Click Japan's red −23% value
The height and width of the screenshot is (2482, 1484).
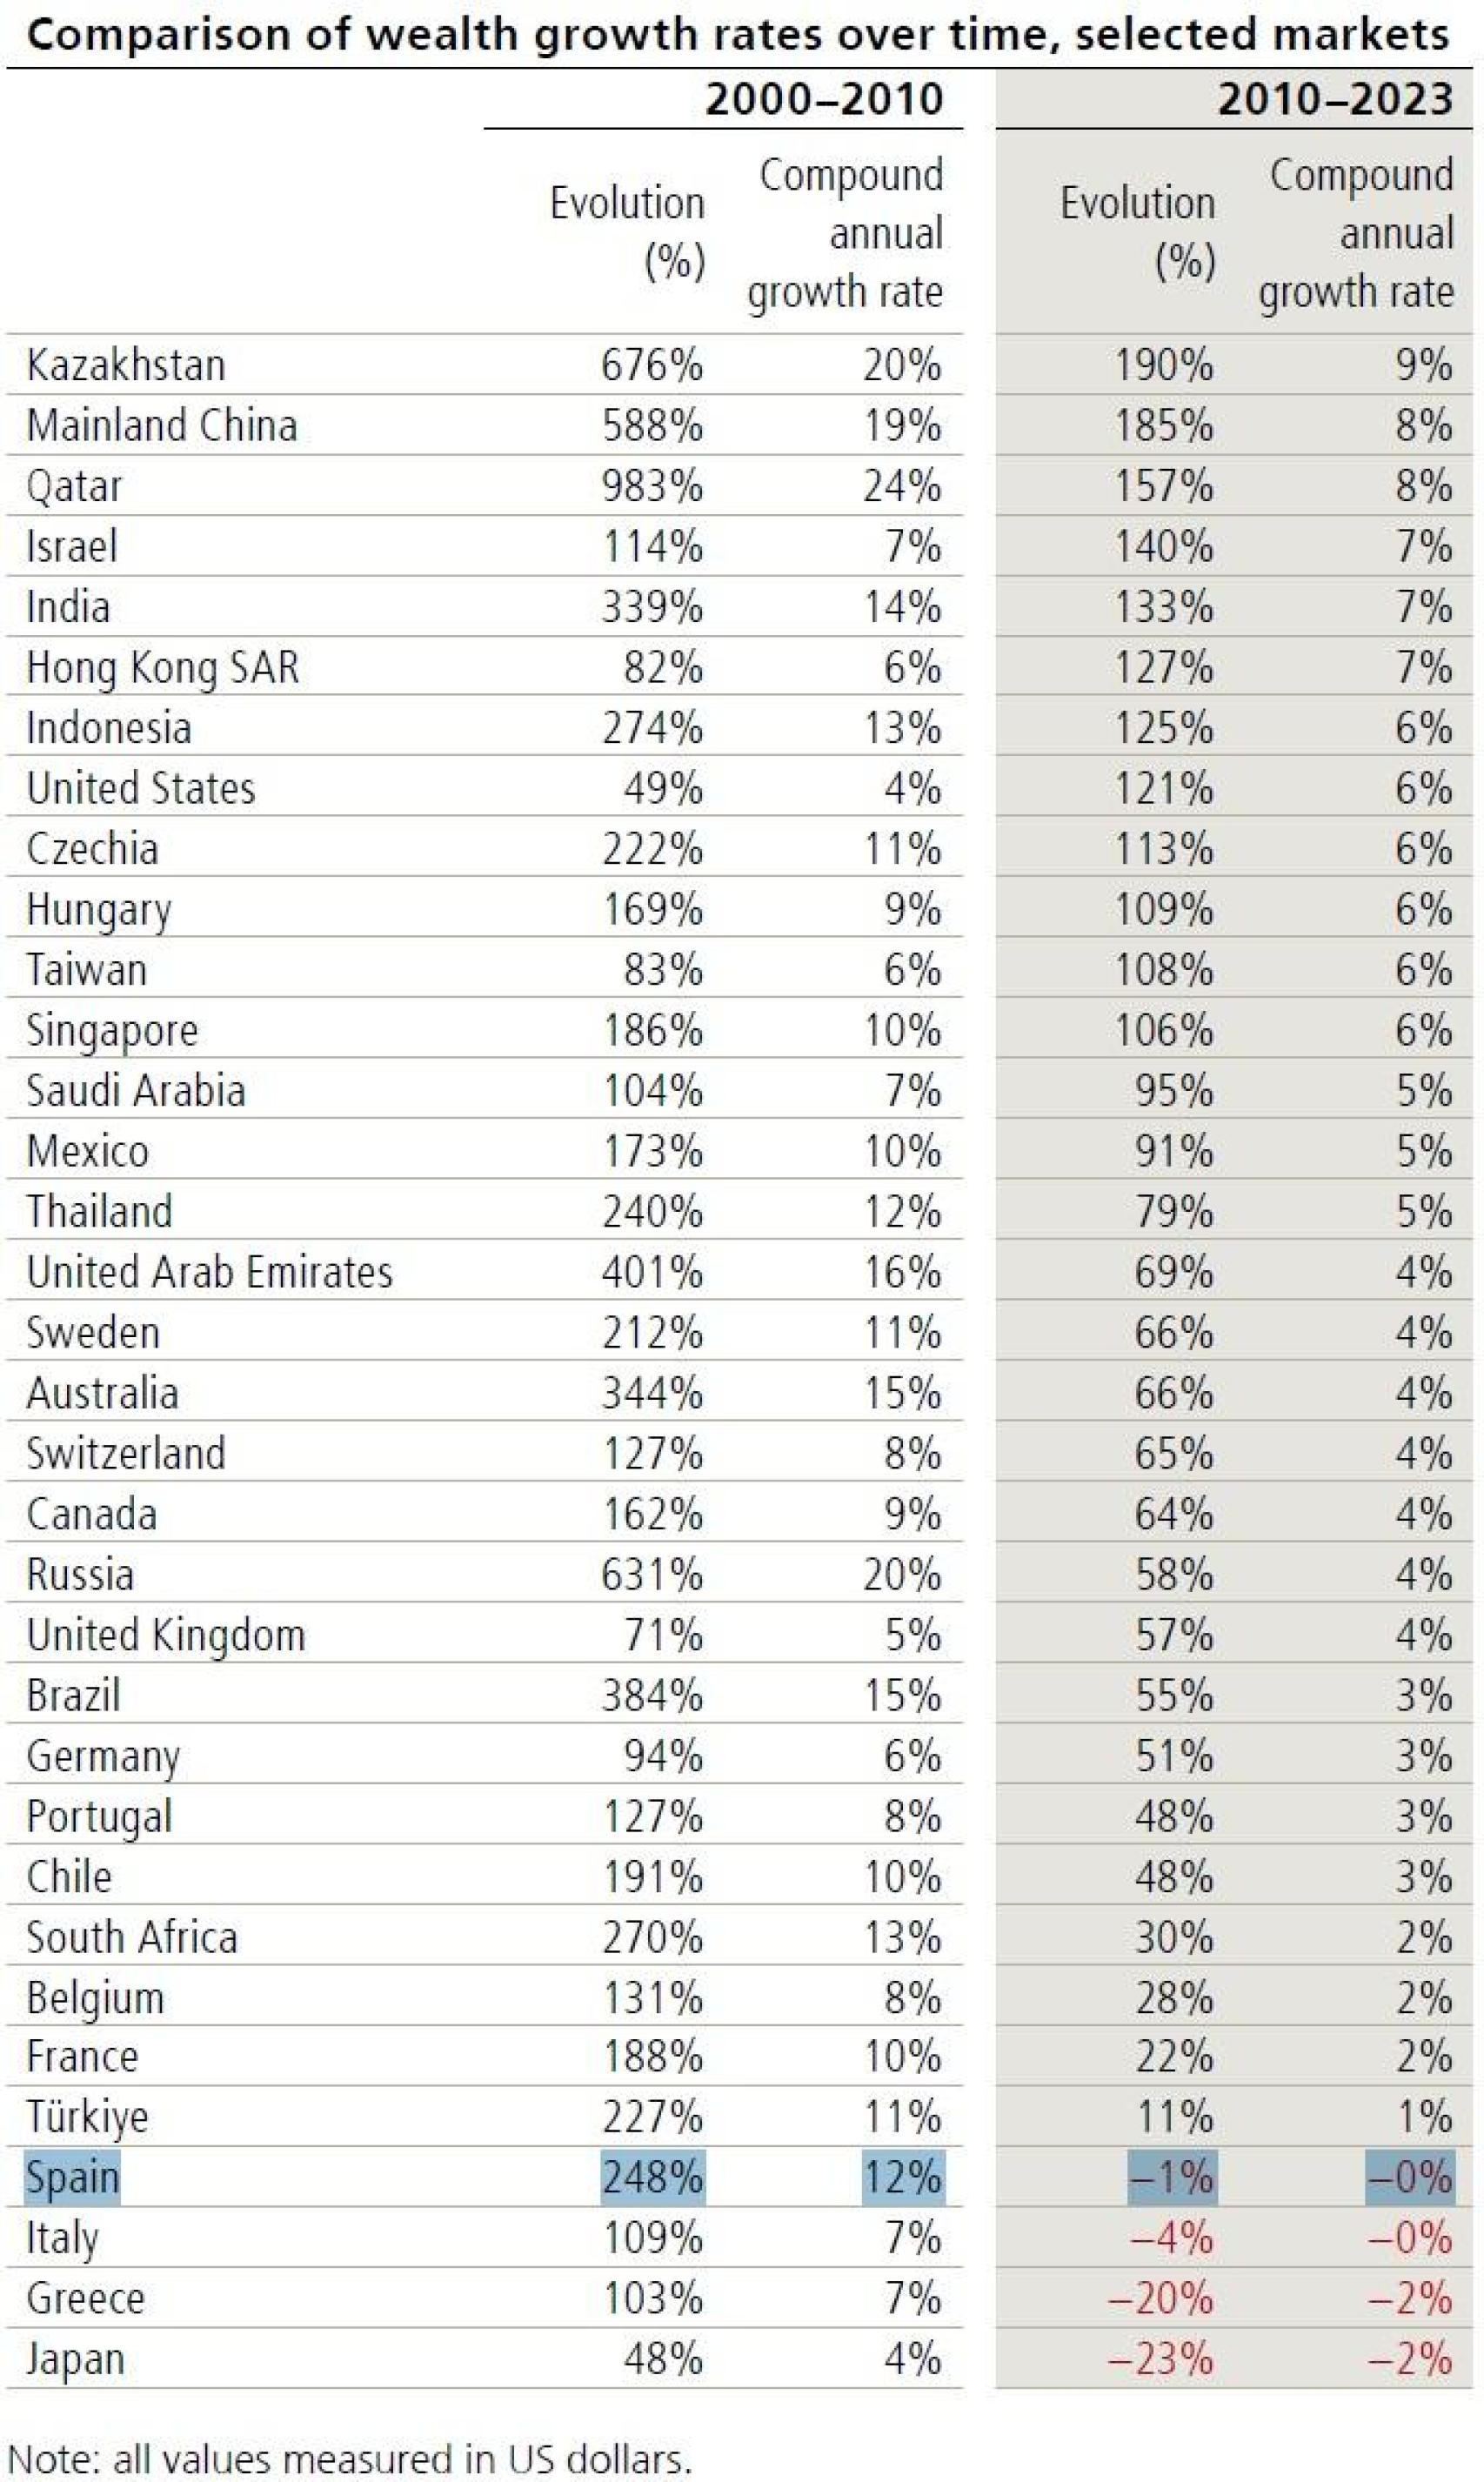pyautogui.click(x=1161, y=2359)
